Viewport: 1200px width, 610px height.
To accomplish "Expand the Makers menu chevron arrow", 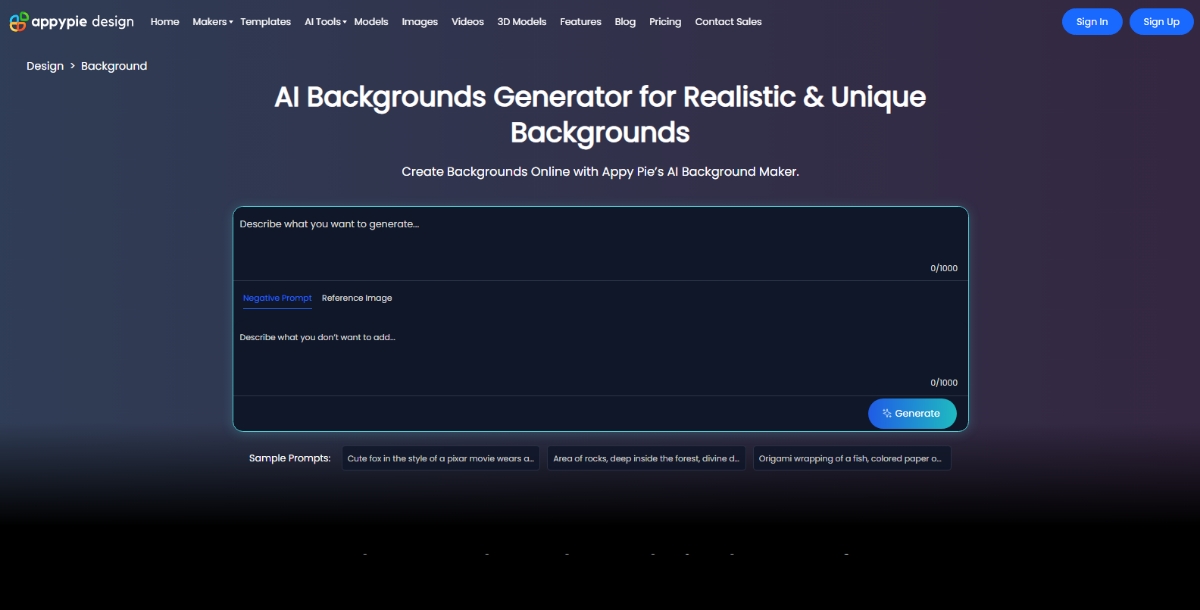I will click(231, 22).
